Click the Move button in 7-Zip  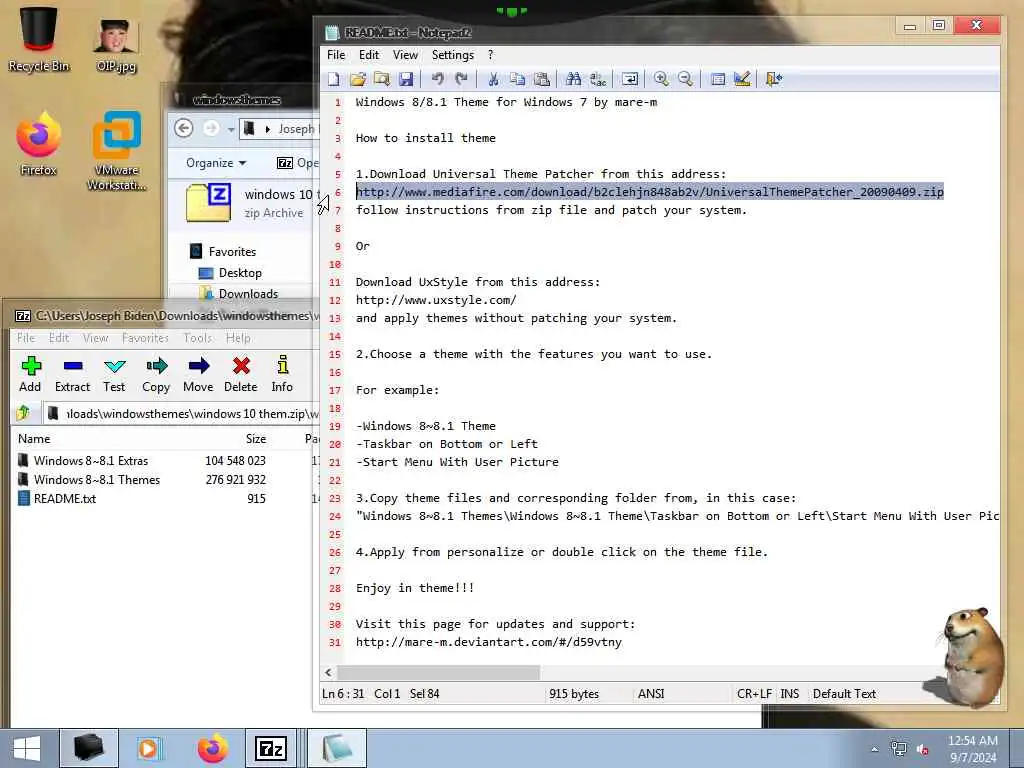(198, 374)
